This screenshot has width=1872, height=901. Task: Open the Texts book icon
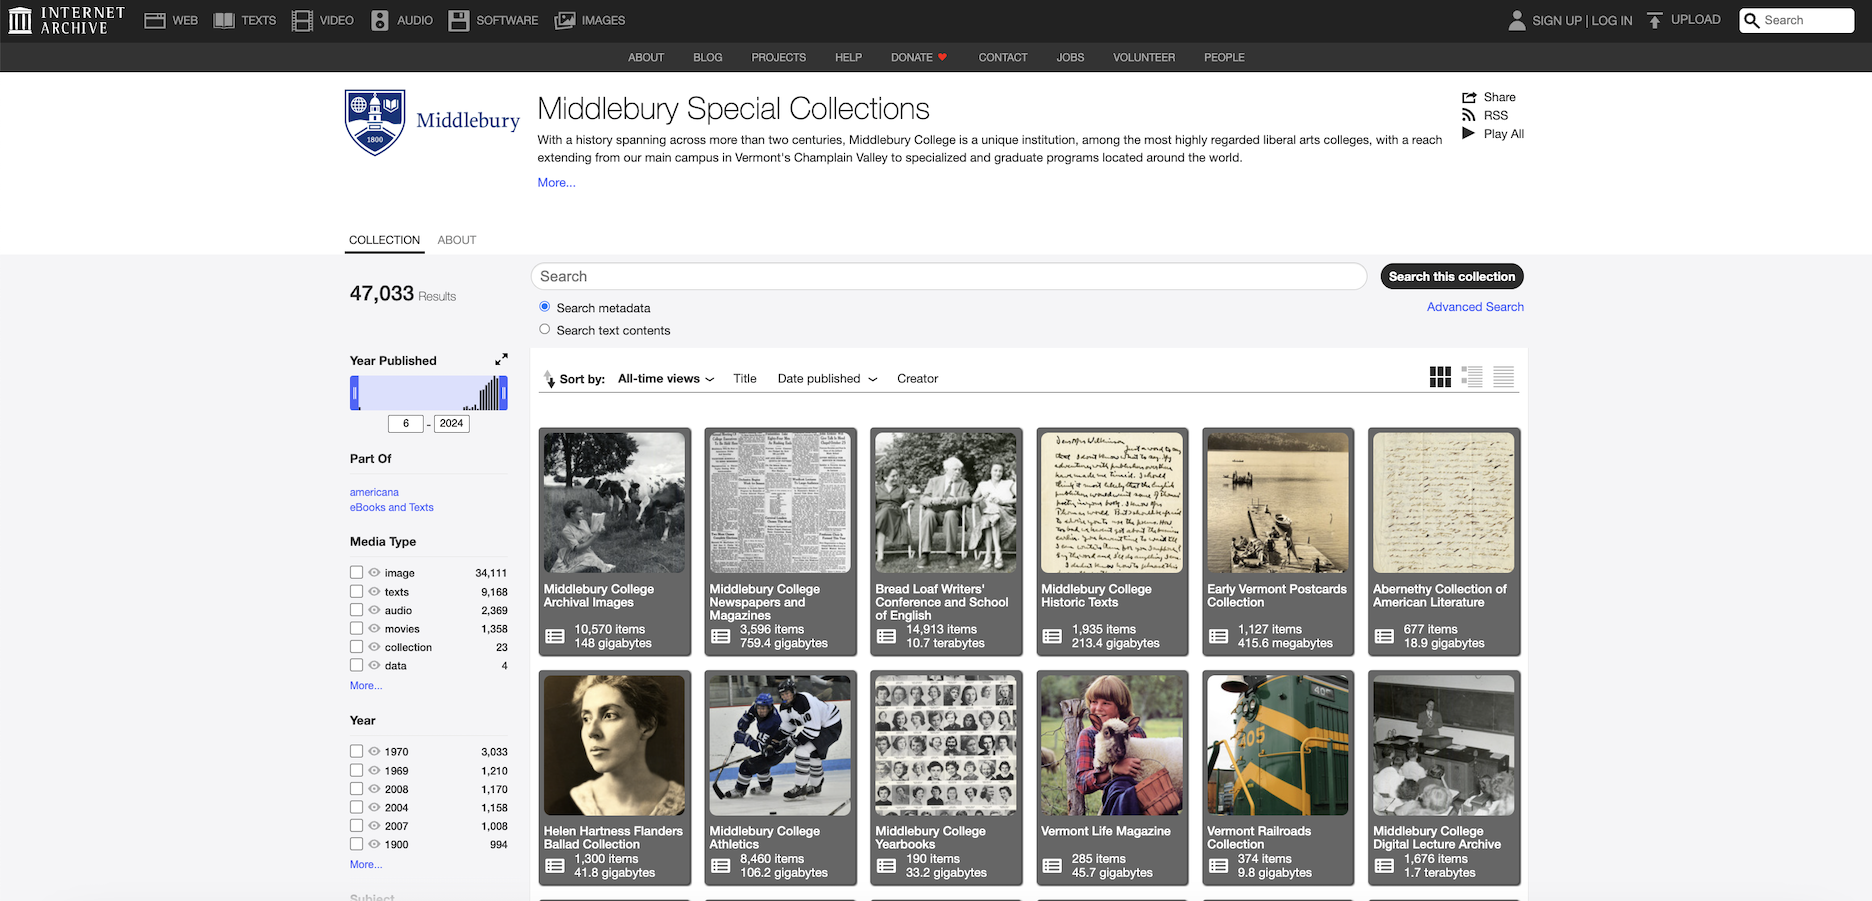(x=224, y=20)
